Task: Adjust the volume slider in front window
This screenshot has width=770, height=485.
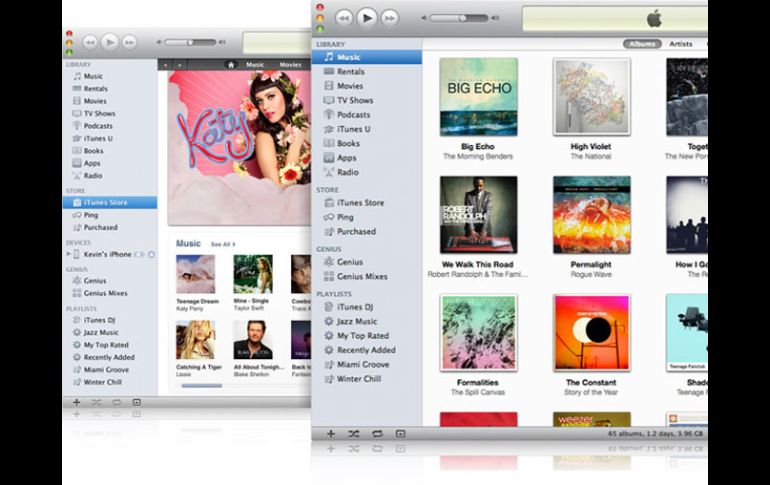Action: [462, 18]
